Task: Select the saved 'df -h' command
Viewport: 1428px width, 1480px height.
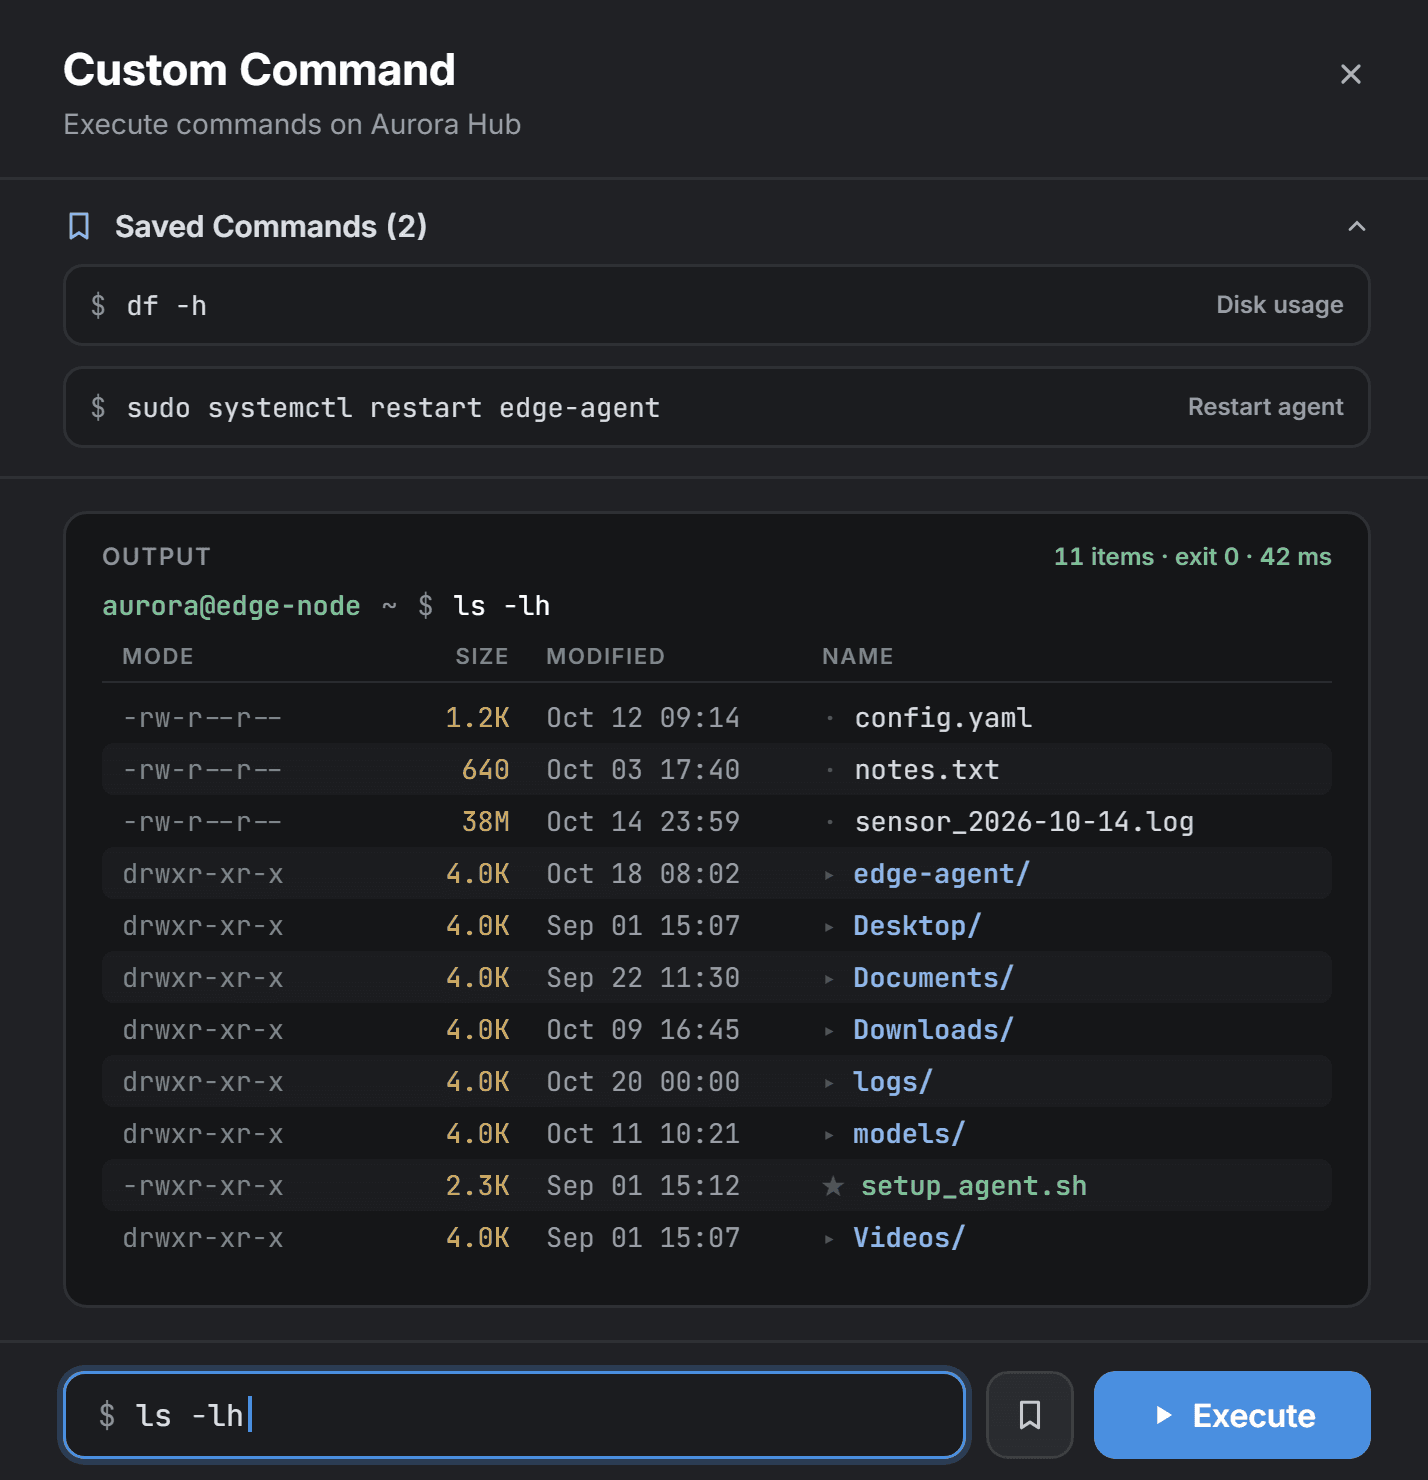Action: [716, 305]
